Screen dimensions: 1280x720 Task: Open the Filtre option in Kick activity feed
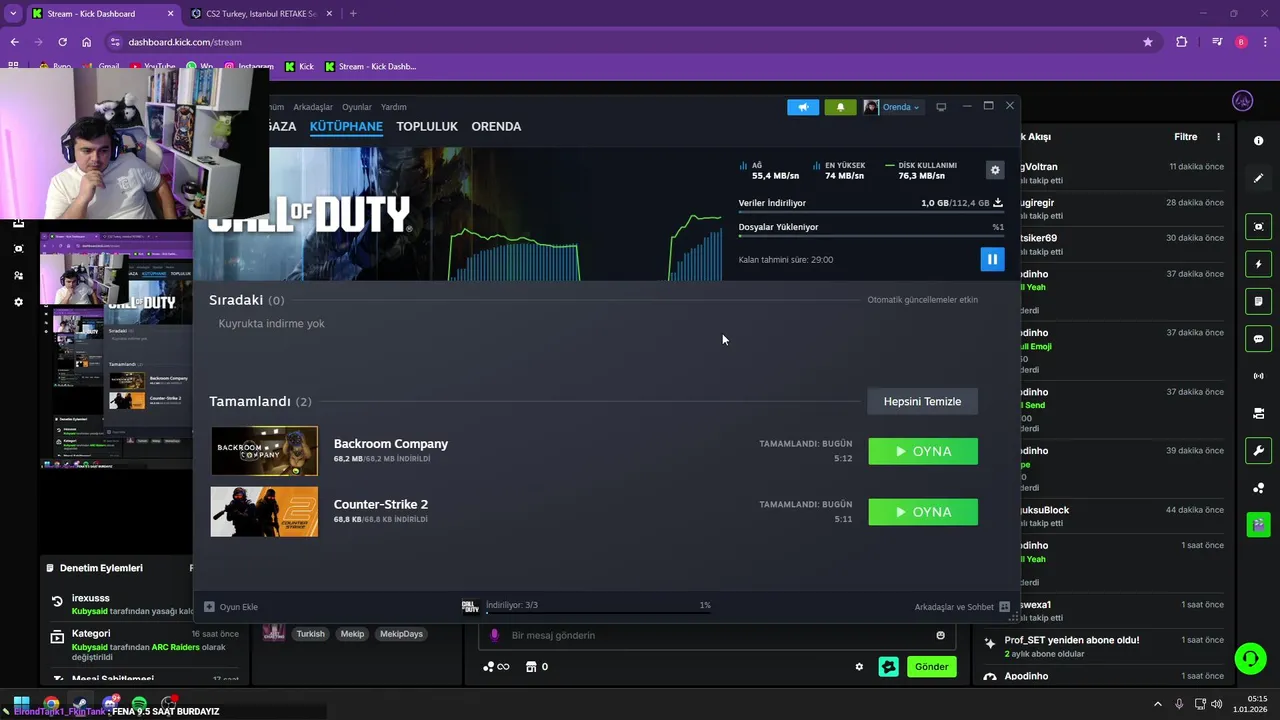(x=1185, y=137)
